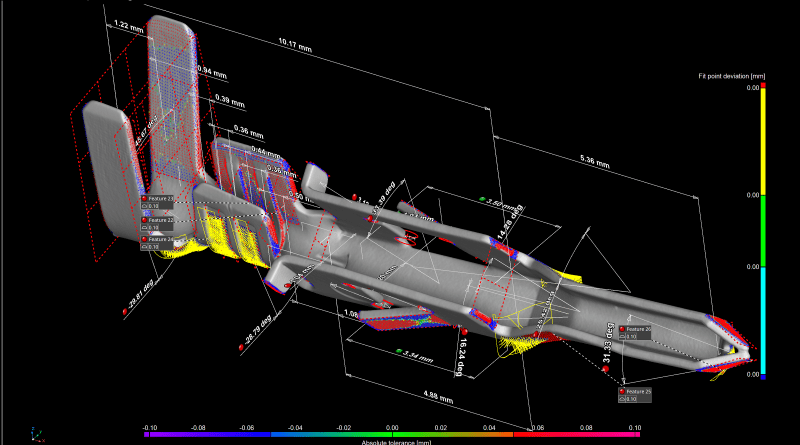The width and height of the screenshot is (800, 445).
Task: Click the red status dot on Feature 25
Action: 622,391
